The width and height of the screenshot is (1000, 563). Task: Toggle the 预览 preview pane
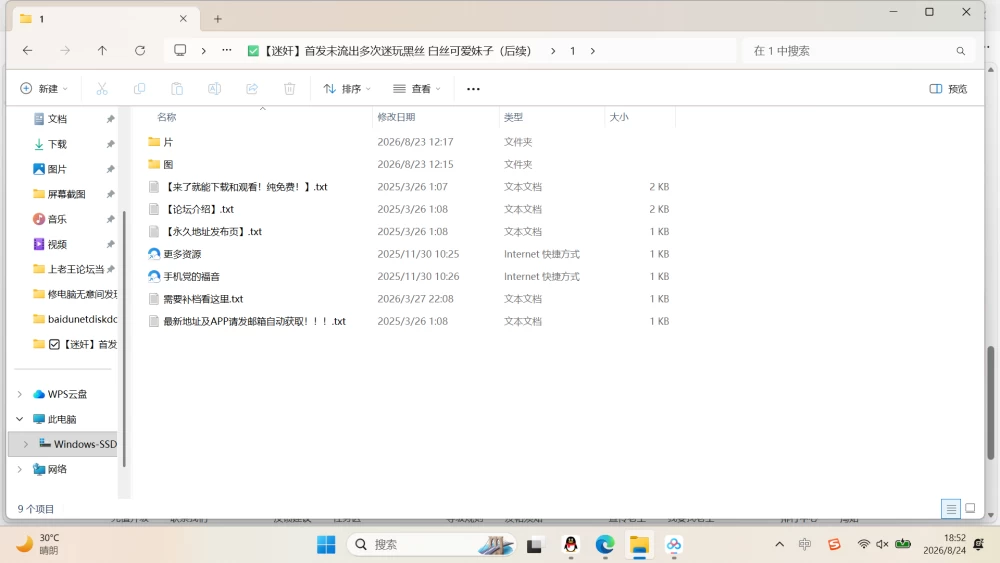tap(948, 89)
